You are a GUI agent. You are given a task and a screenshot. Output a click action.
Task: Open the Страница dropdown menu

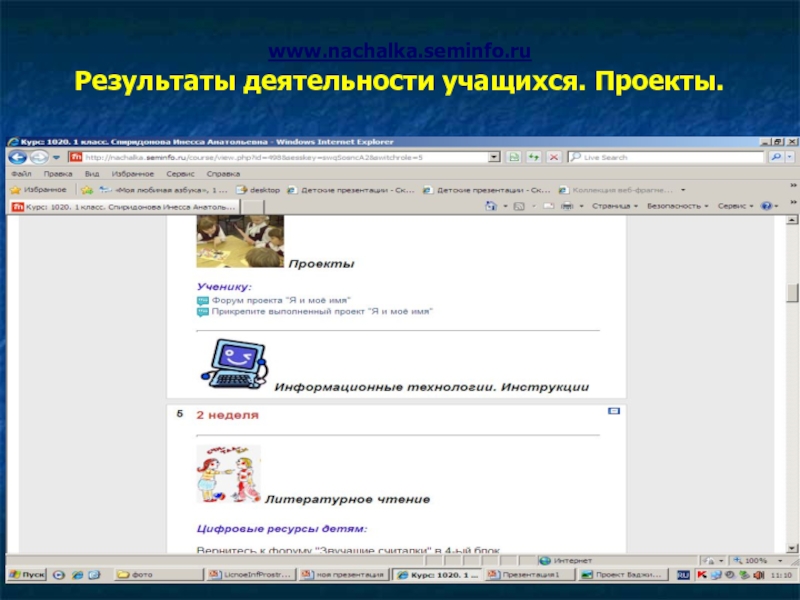614,206
